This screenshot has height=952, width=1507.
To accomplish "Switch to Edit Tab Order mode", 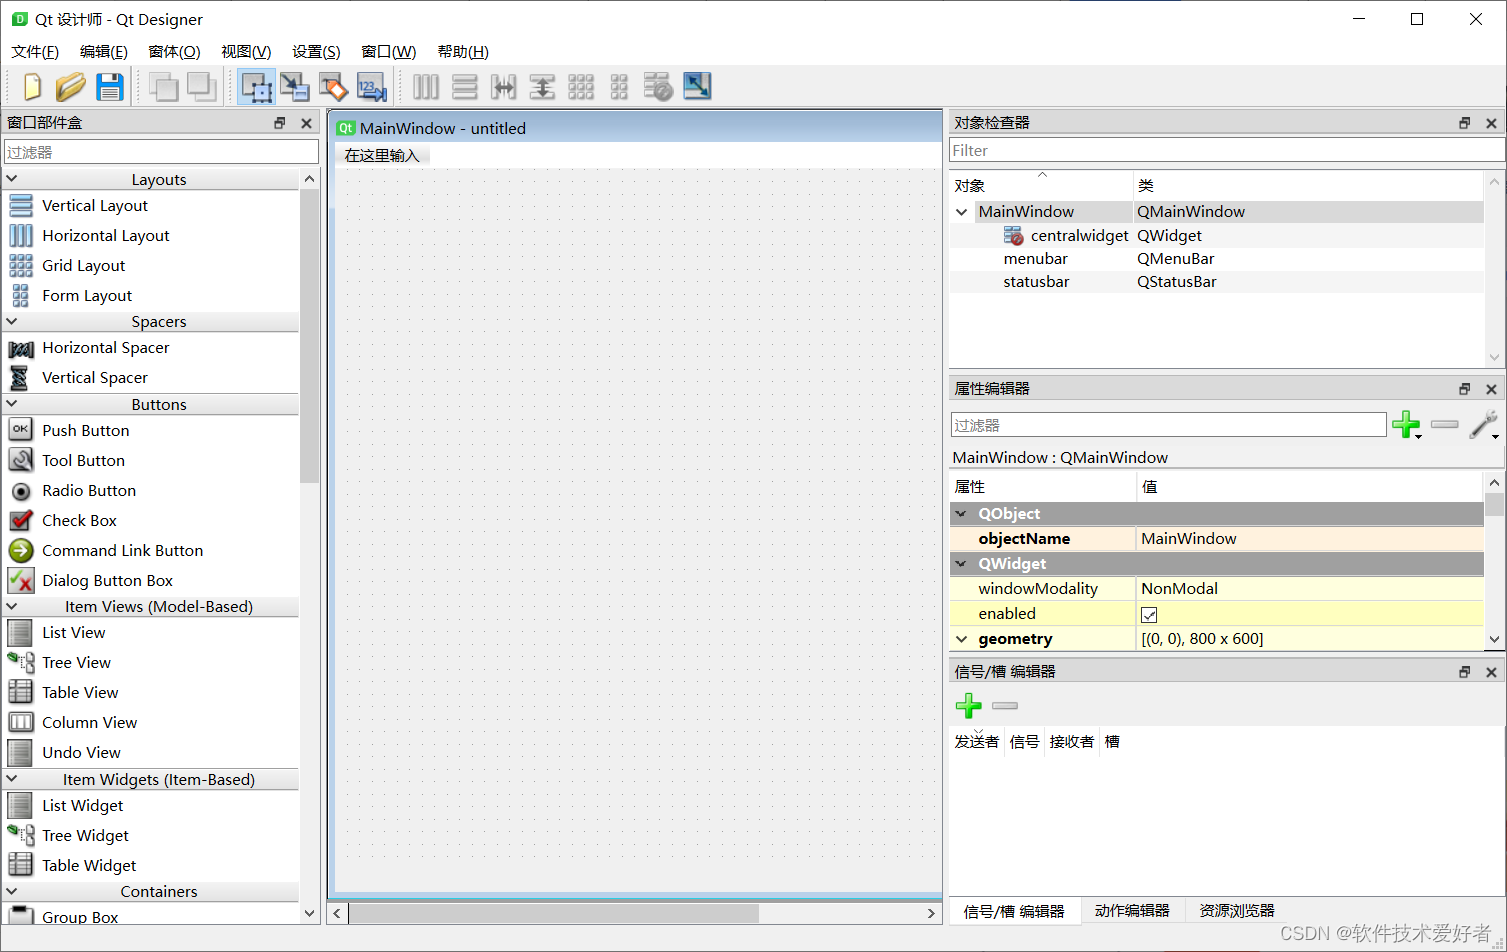I will point(372,87).
